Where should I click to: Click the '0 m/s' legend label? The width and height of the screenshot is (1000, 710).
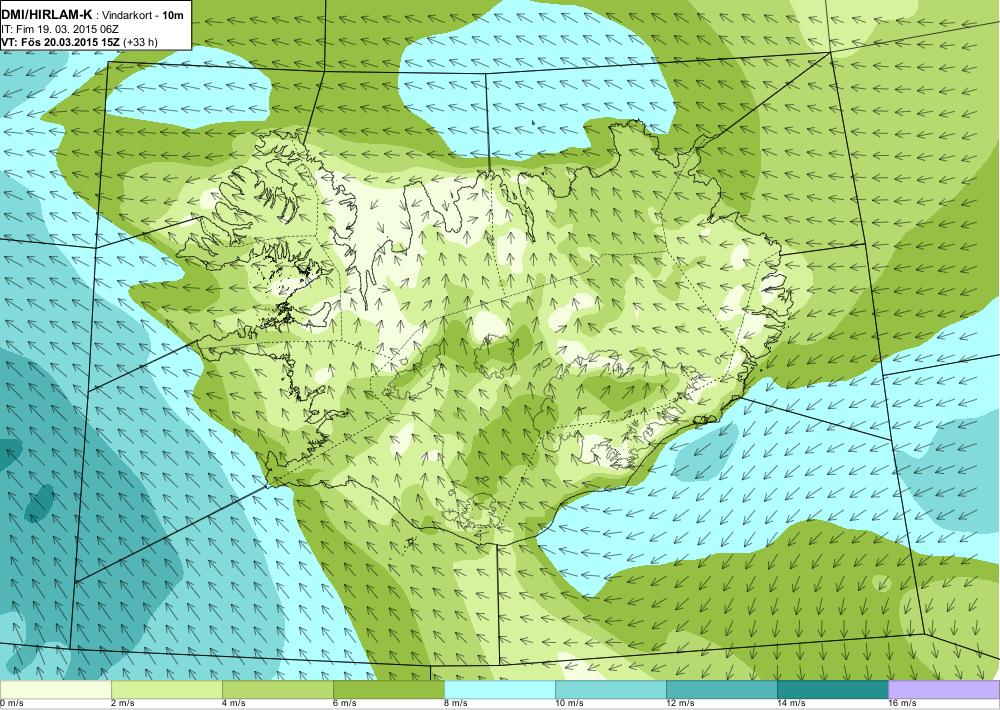pos(12,704)
